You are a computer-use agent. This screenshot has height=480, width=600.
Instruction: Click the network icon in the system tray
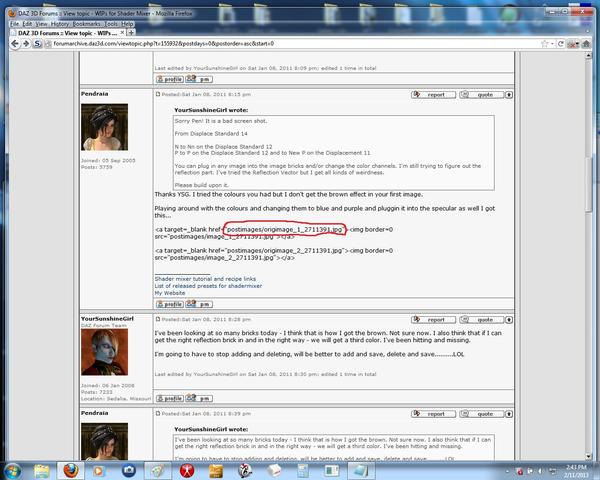pos(553,471)
